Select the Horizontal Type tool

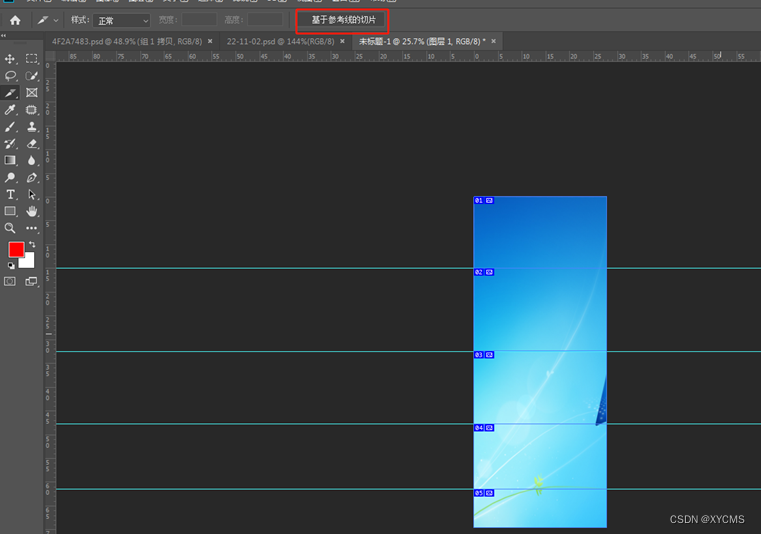point(10,194)
